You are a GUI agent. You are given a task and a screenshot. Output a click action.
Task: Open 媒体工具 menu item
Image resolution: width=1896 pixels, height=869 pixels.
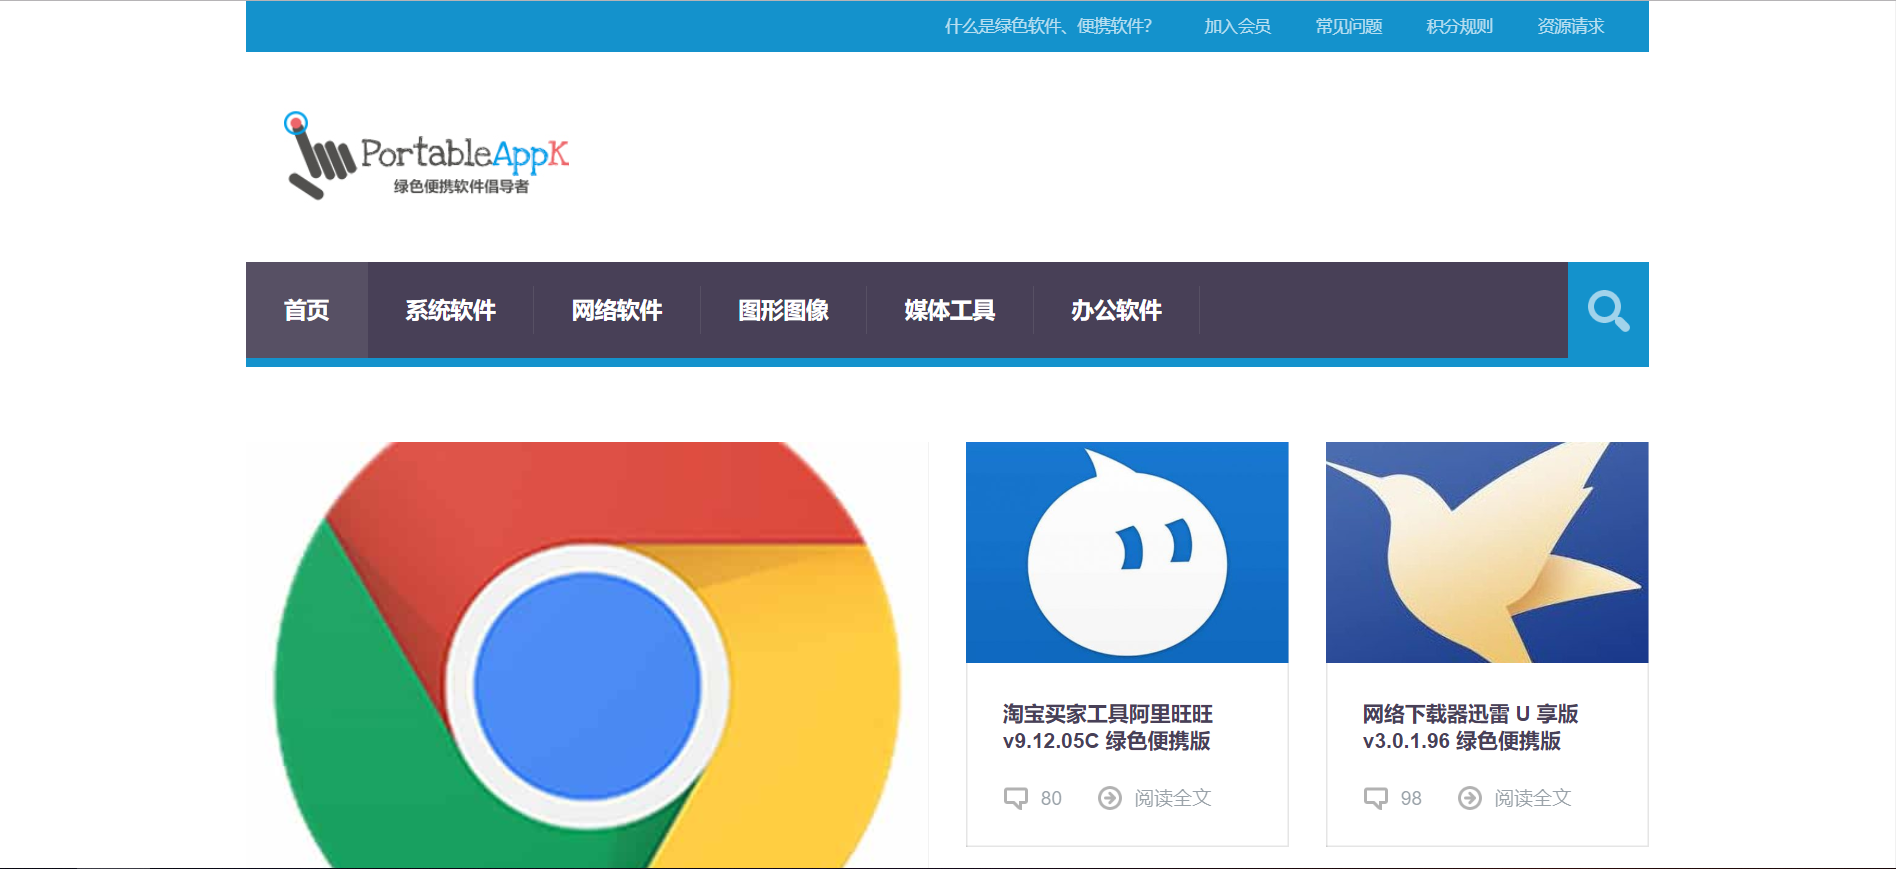point(950,311)
